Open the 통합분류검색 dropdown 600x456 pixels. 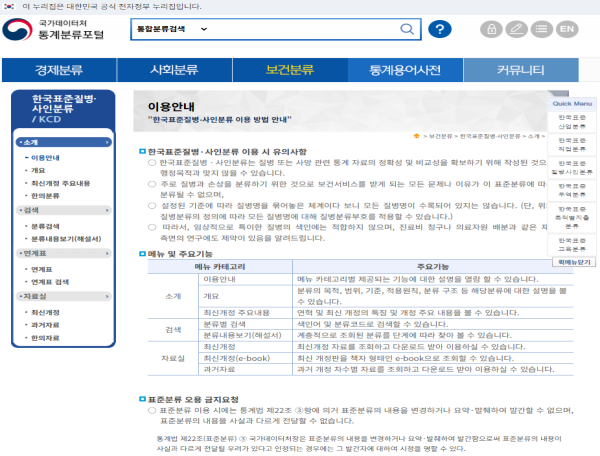175,29
